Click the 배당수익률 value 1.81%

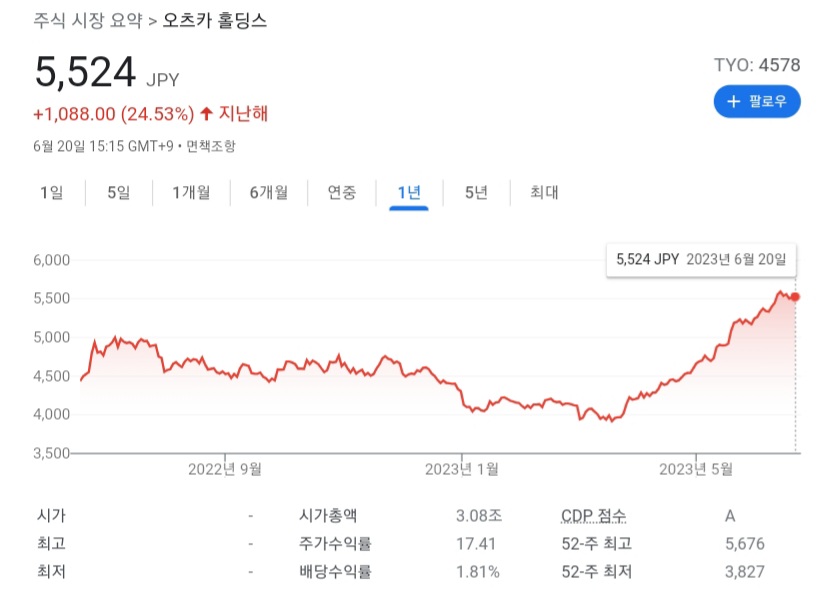pyautogui.click(x=477, y=572)
